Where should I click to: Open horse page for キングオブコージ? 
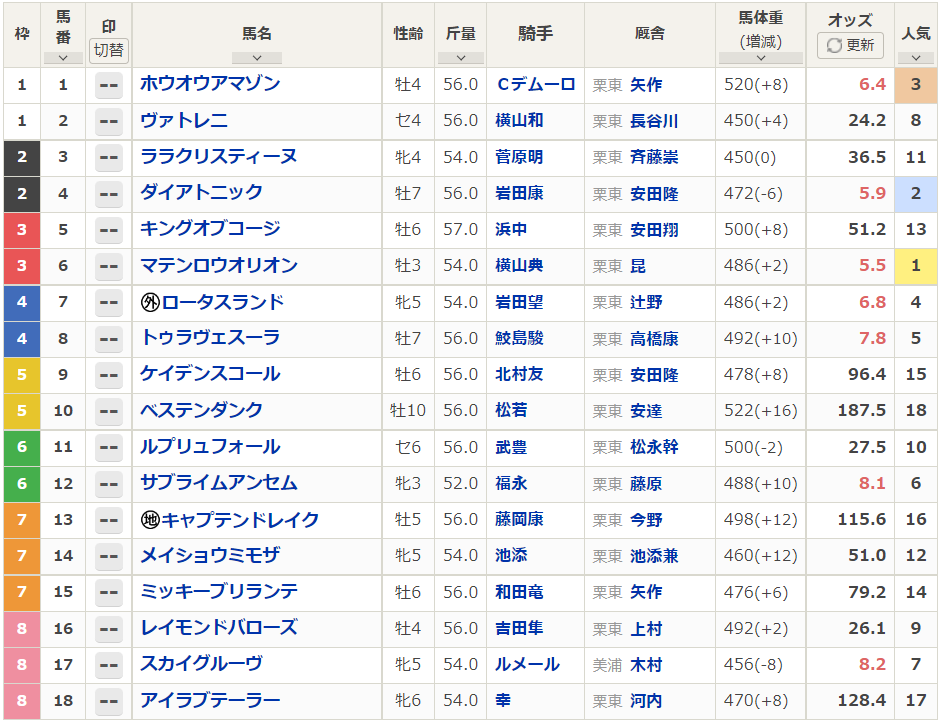(x=210, y=229)
